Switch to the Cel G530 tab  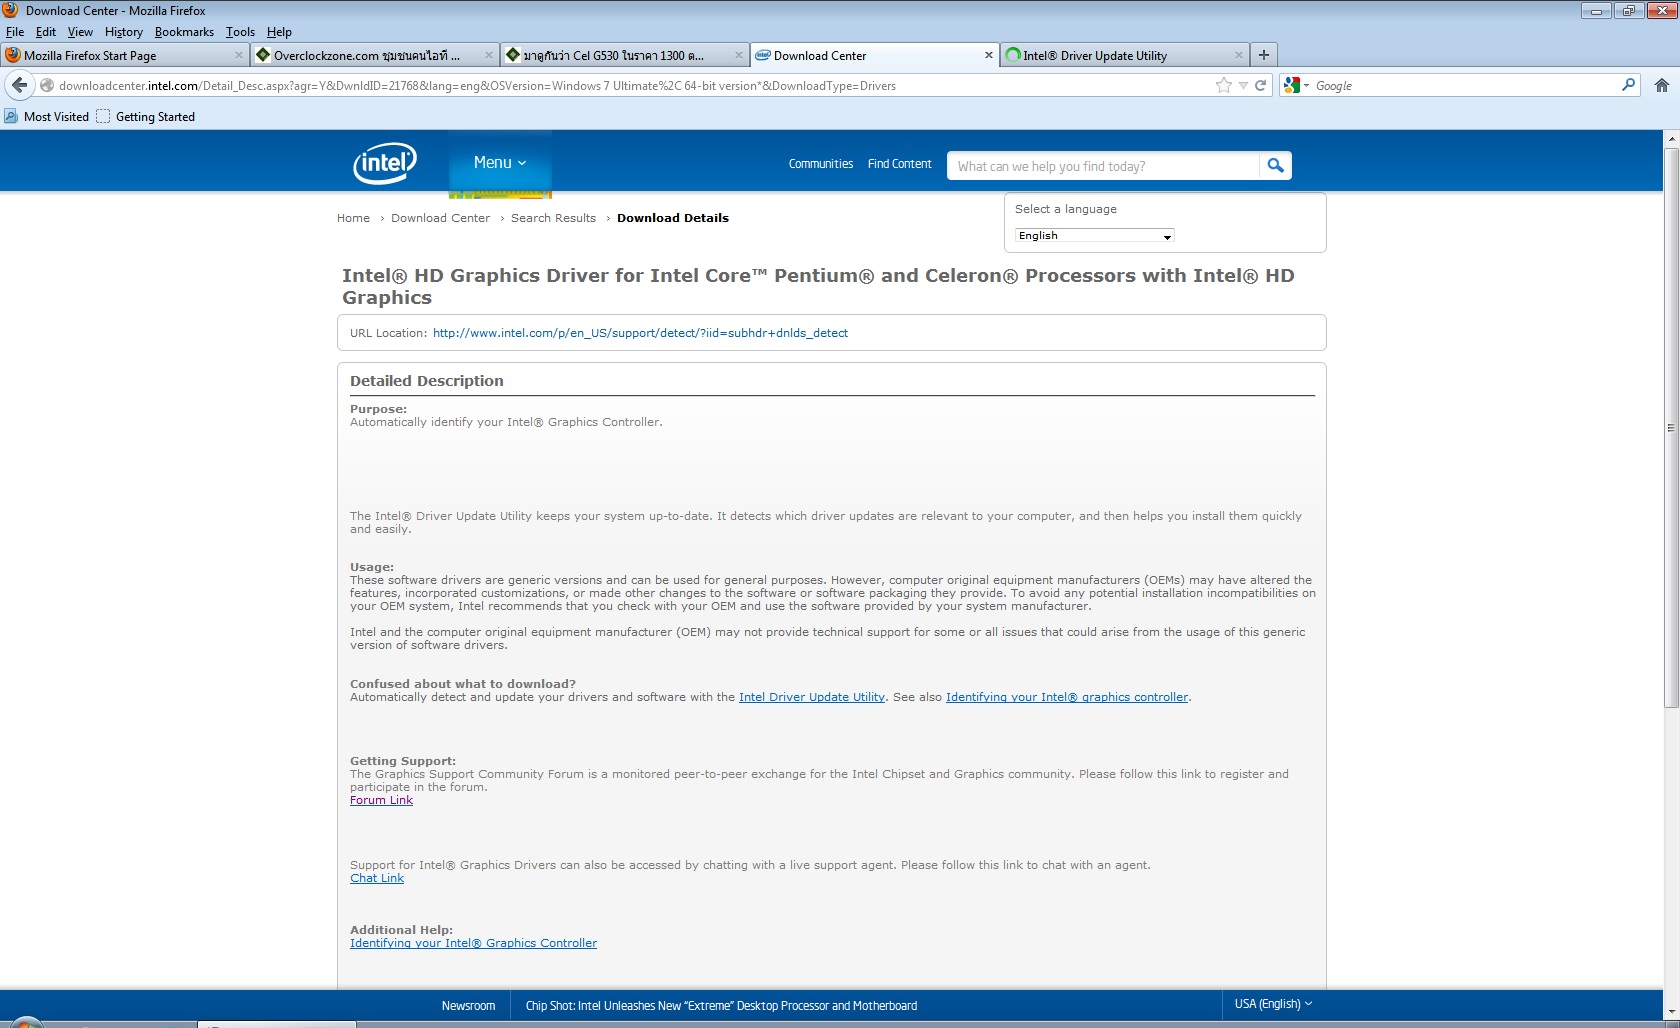[624, 55]
